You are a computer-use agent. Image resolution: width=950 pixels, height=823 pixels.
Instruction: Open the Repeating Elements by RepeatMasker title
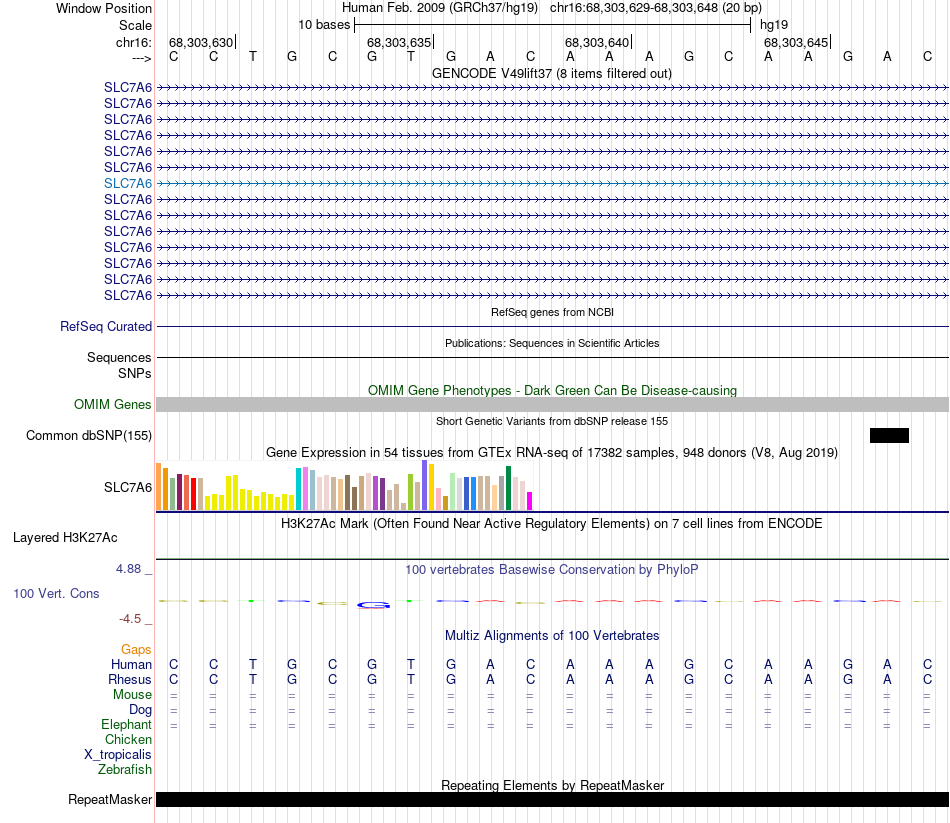552,785
